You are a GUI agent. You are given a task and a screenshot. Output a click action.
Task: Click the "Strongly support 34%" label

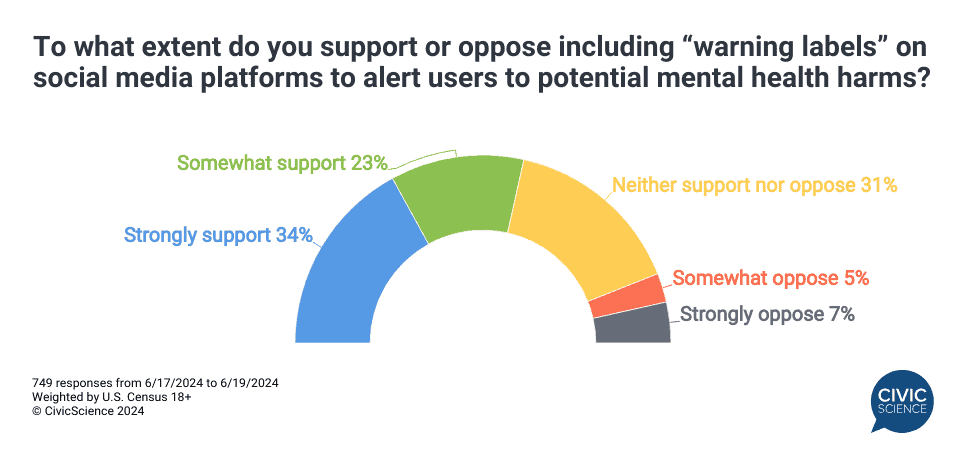[218, 236]
